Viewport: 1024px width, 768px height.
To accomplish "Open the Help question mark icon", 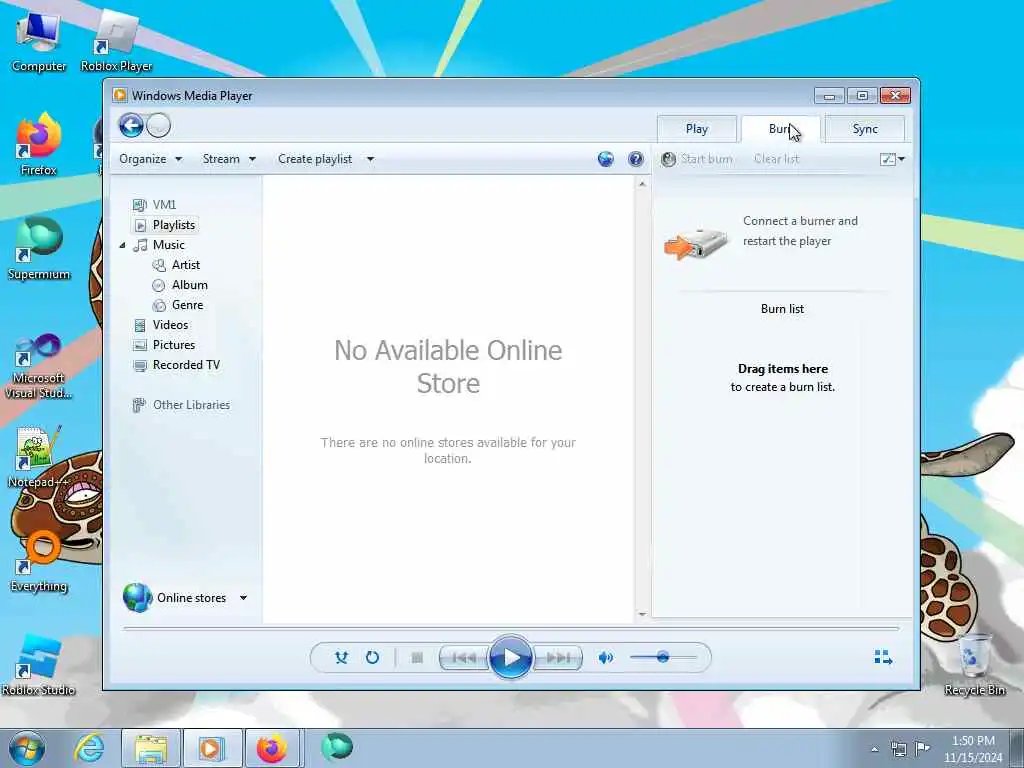I will point(635,159).
